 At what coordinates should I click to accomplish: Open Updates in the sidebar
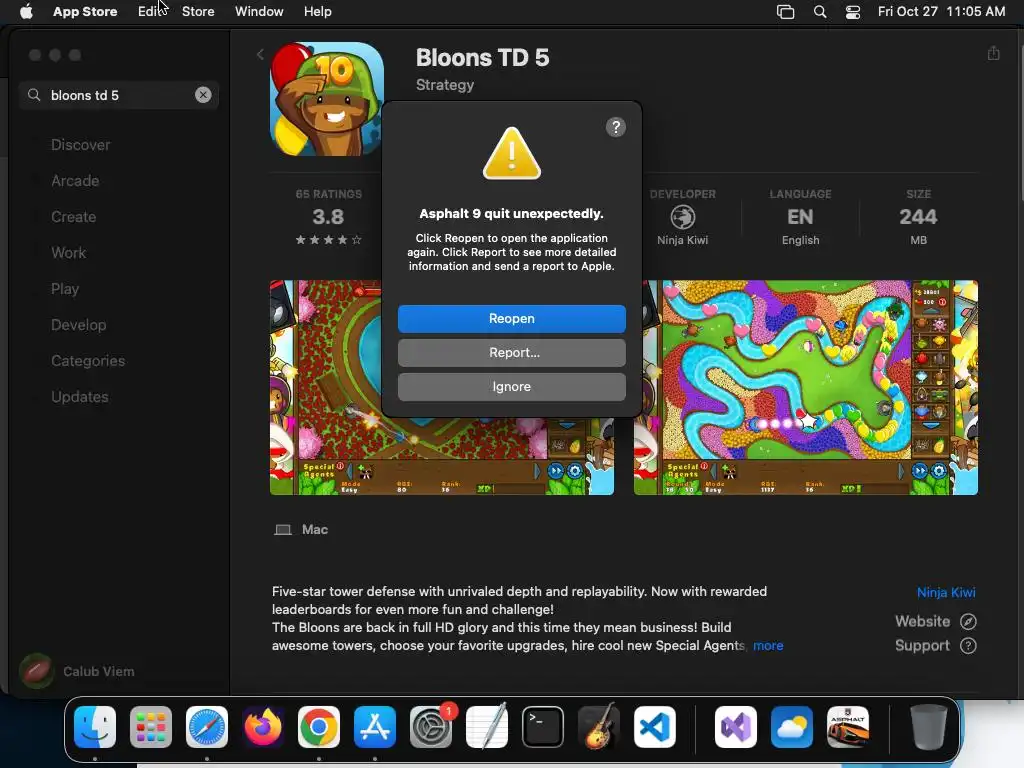coord(80,396)
